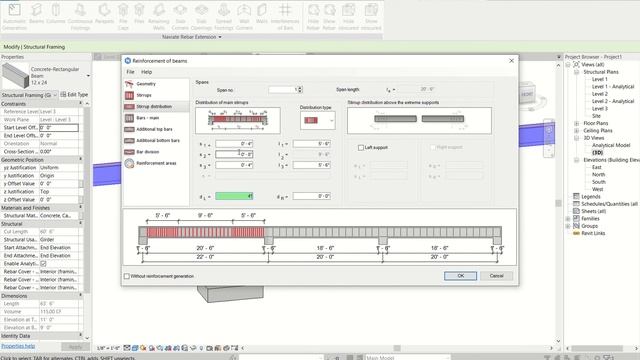
Task: Click the view horizontal scrollbar thumb
Action: (x=397, y=348)
